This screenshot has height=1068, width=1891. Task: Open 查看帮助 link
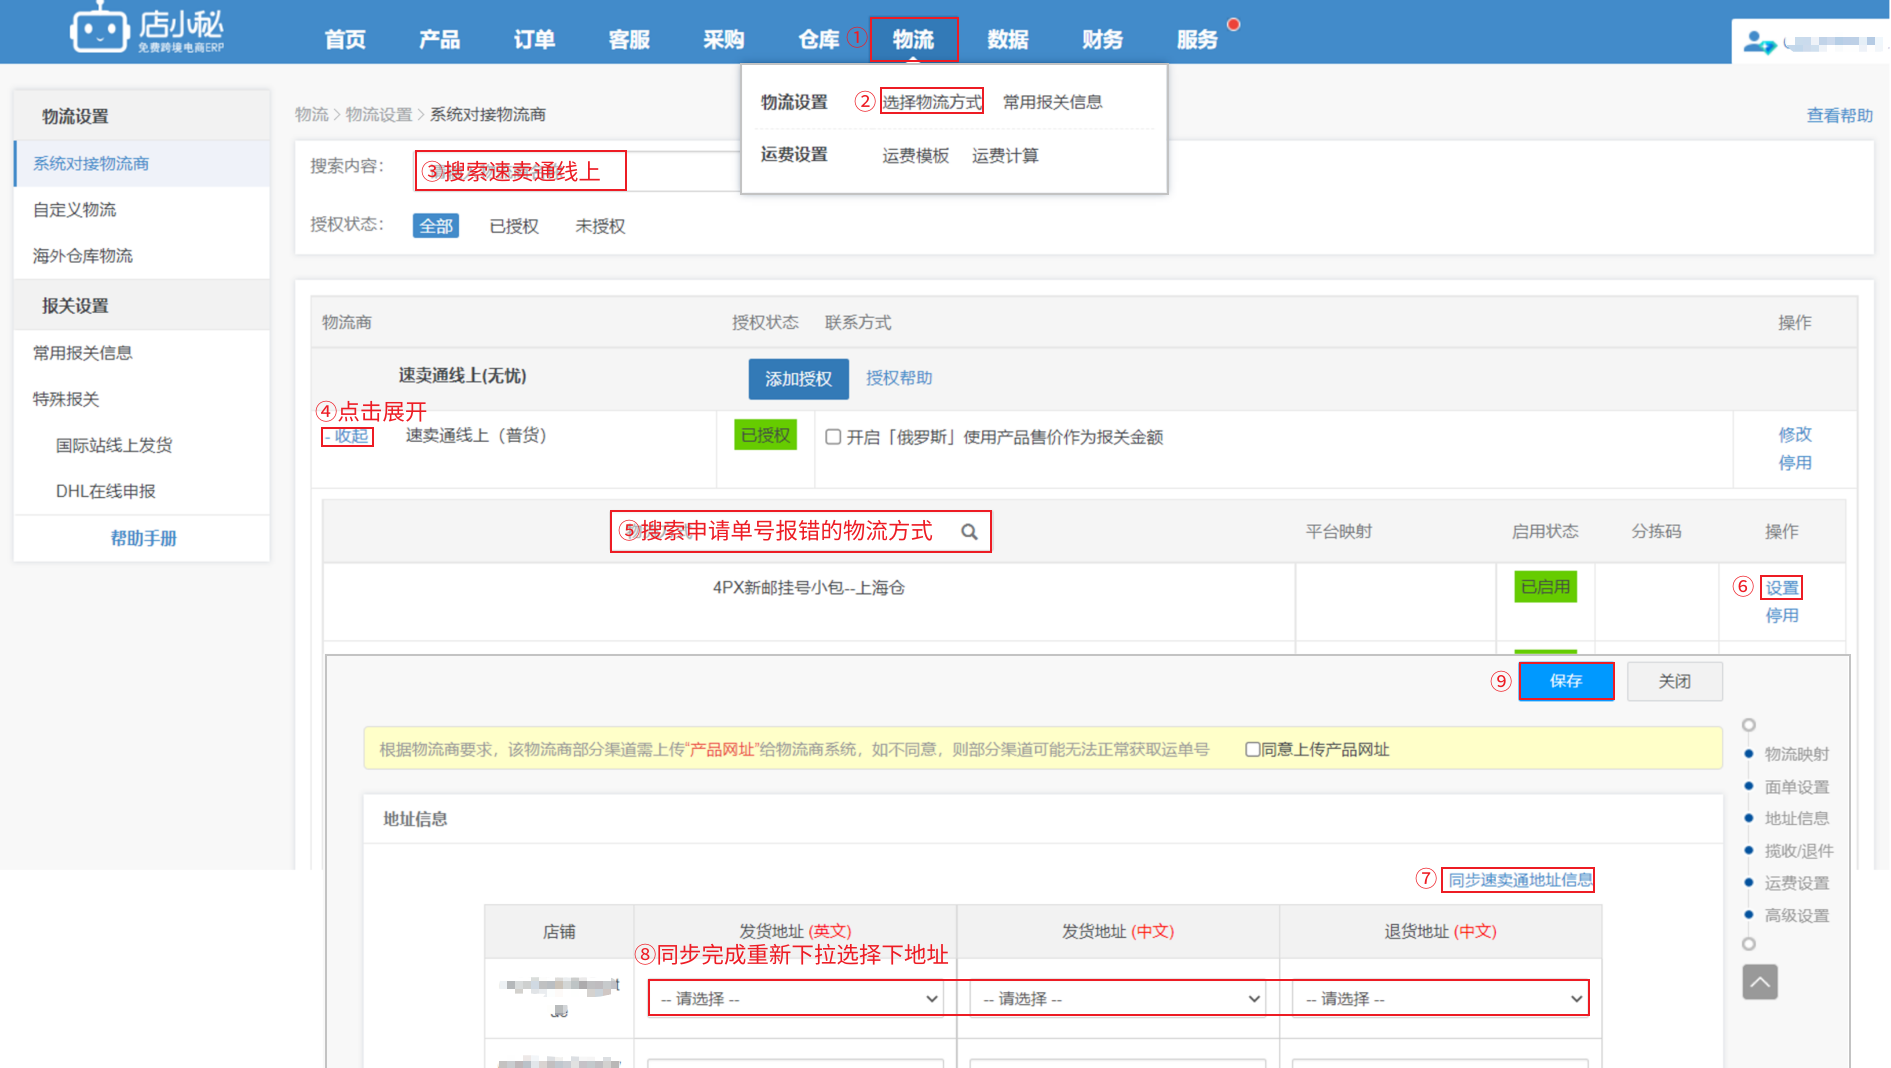pyautogui.click(x=1839, y=115)
